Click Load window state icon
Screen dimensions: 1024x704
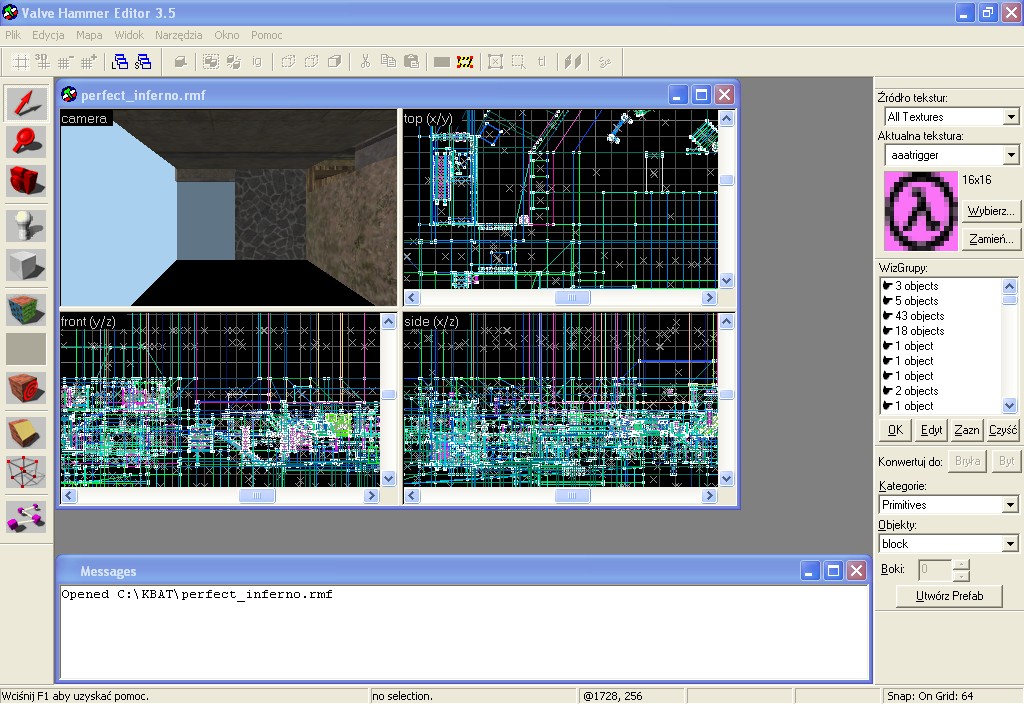pos(120,62)
